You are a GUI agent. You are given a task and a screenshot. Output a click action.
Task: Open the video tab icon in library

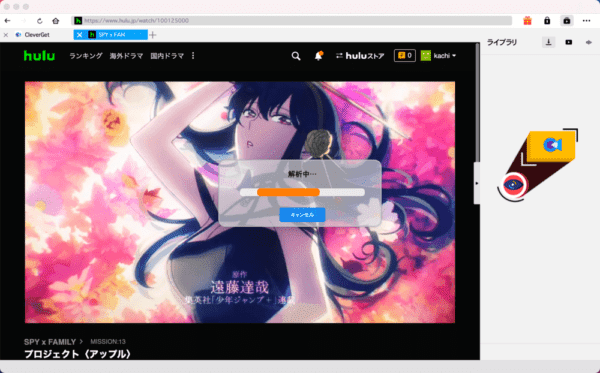point(569,42)
